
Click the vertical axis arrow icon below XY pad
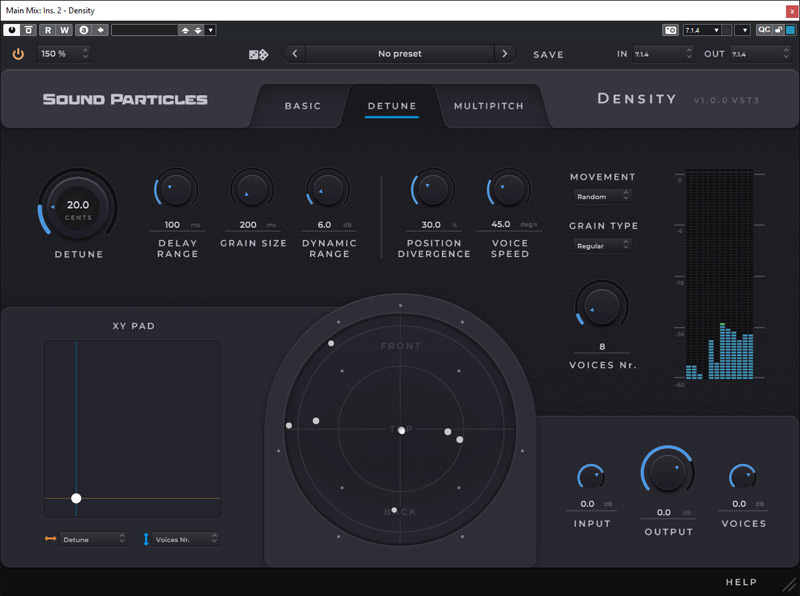tap(146, 539)
